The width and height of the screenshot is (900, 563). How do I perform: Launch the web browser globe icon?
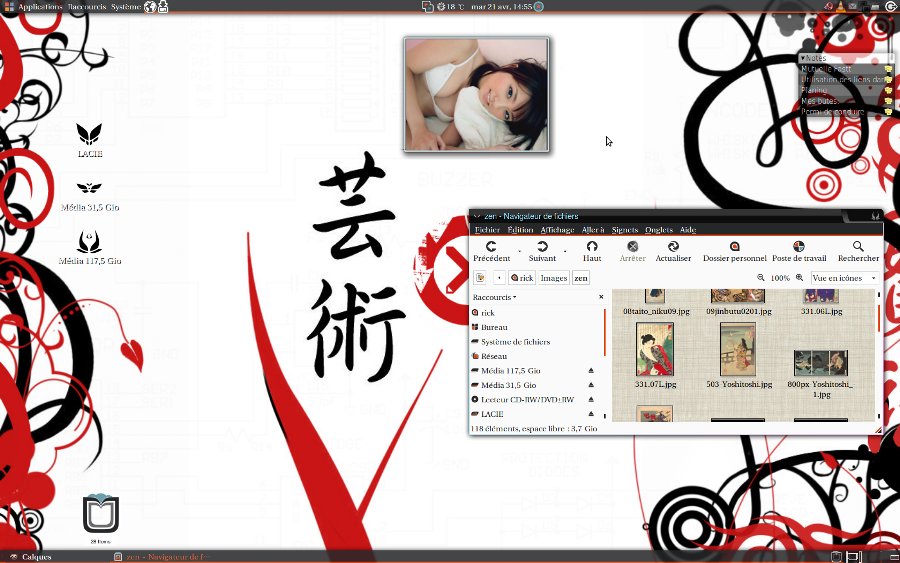tap(150, 7)
